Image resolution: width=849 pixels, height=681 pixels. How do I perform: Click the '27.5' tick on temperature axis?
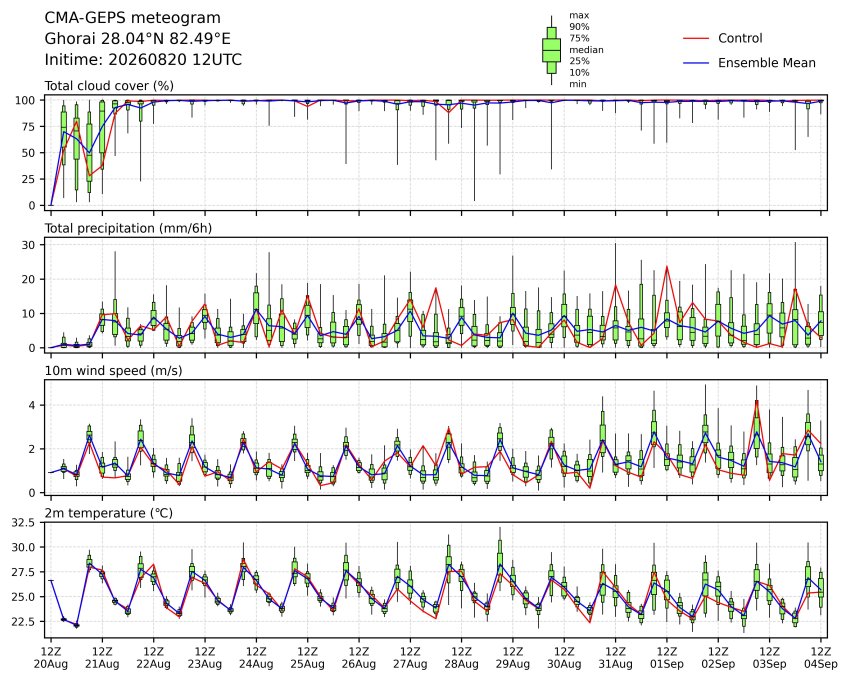click(23, 572)
